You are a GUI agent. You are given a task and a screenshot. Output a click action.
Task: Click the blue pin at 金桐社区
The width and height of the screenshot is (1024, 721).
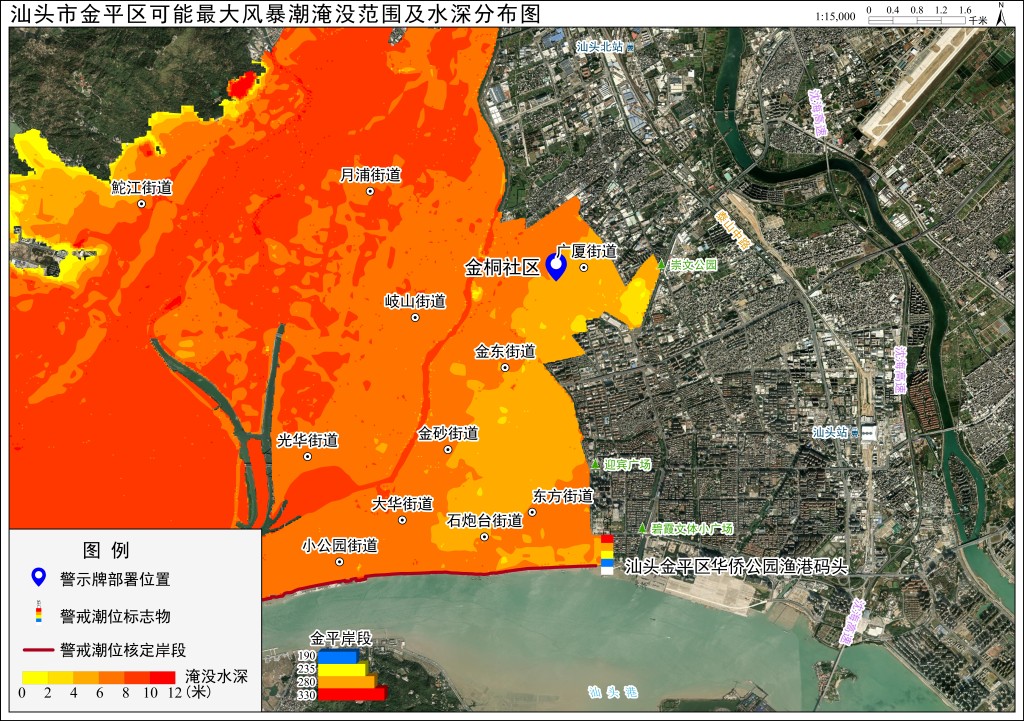556,267
